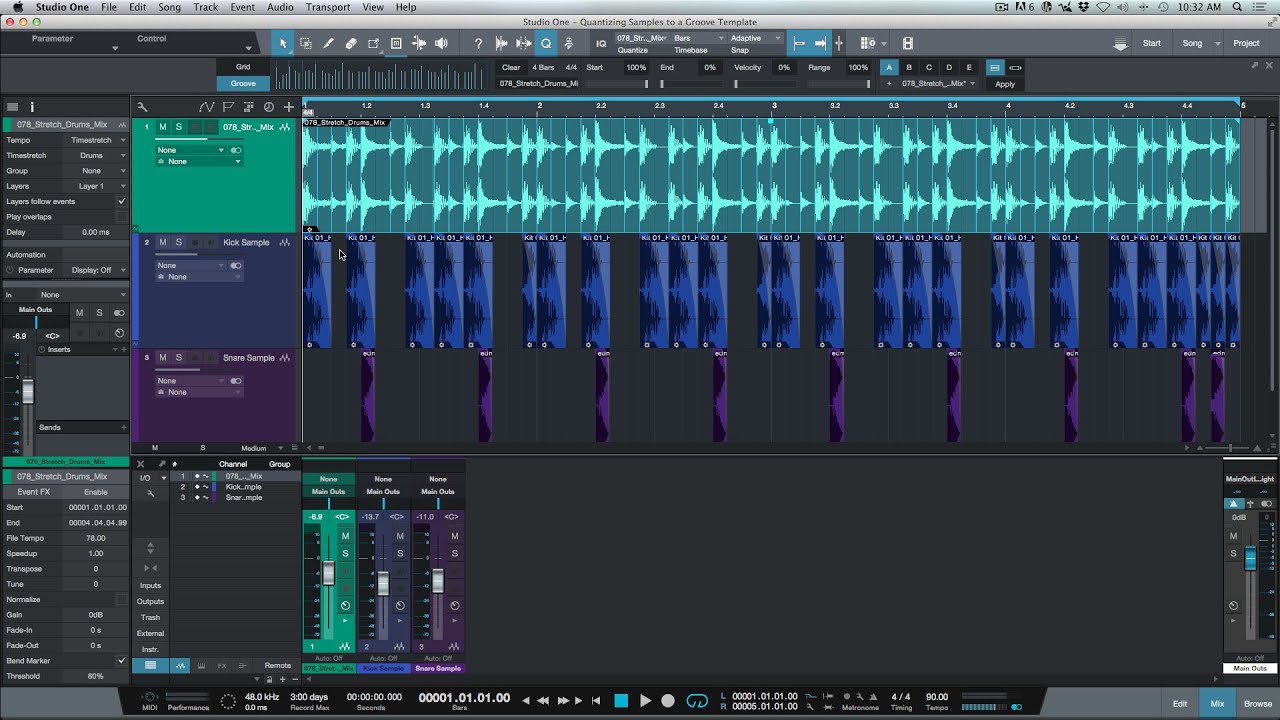Select the Range tool
The image size is (1280, 720).
click(x=306, y=43)
